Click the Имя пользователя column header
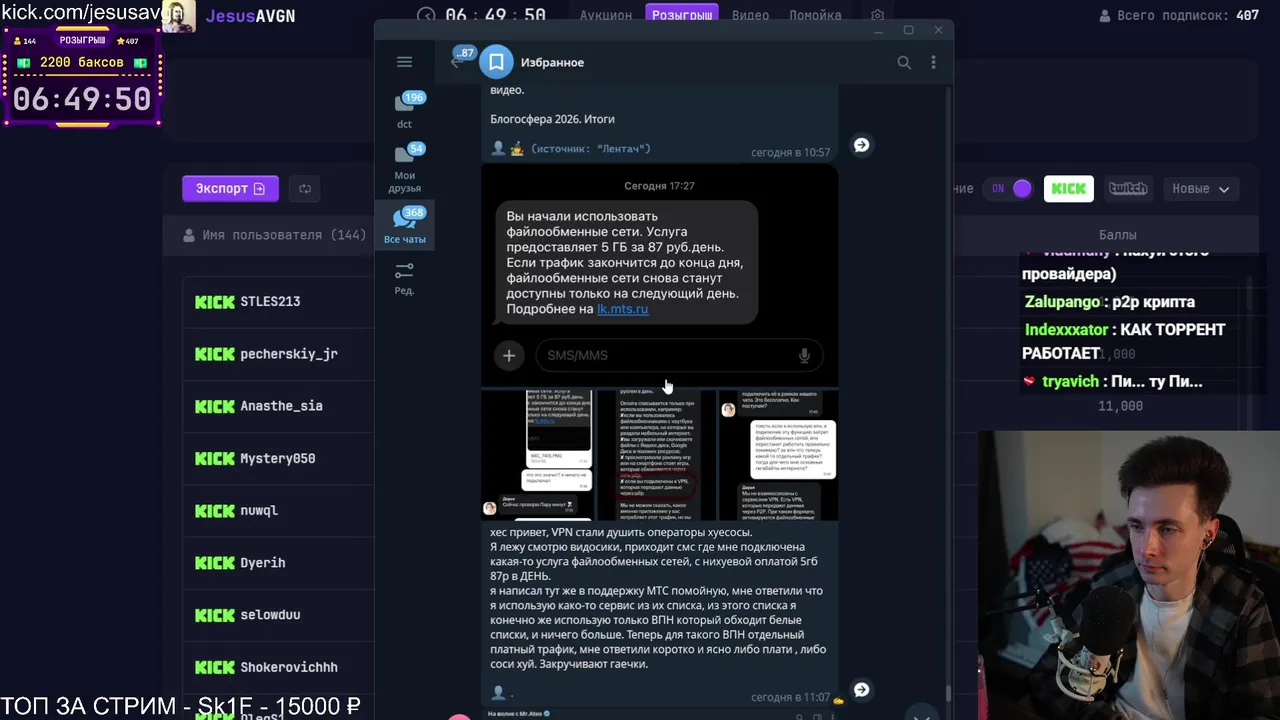 pyautogui.click(x=275, y=235)
